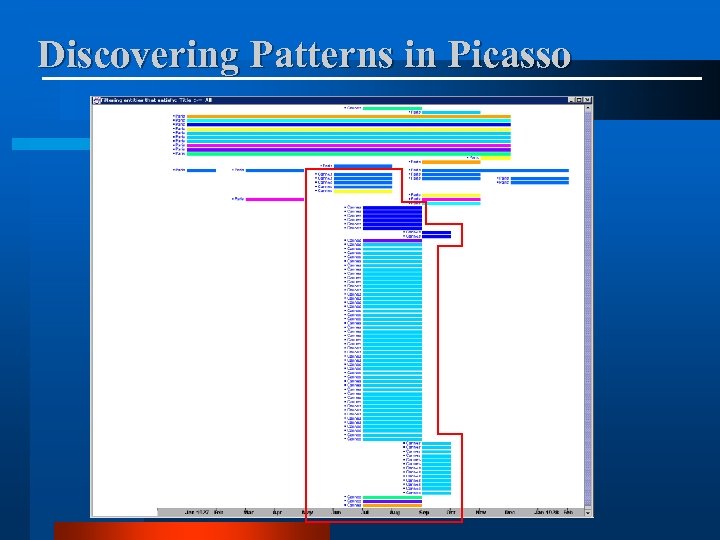Maximize the timeline window

pyautogui.click(x=579, y=100)
